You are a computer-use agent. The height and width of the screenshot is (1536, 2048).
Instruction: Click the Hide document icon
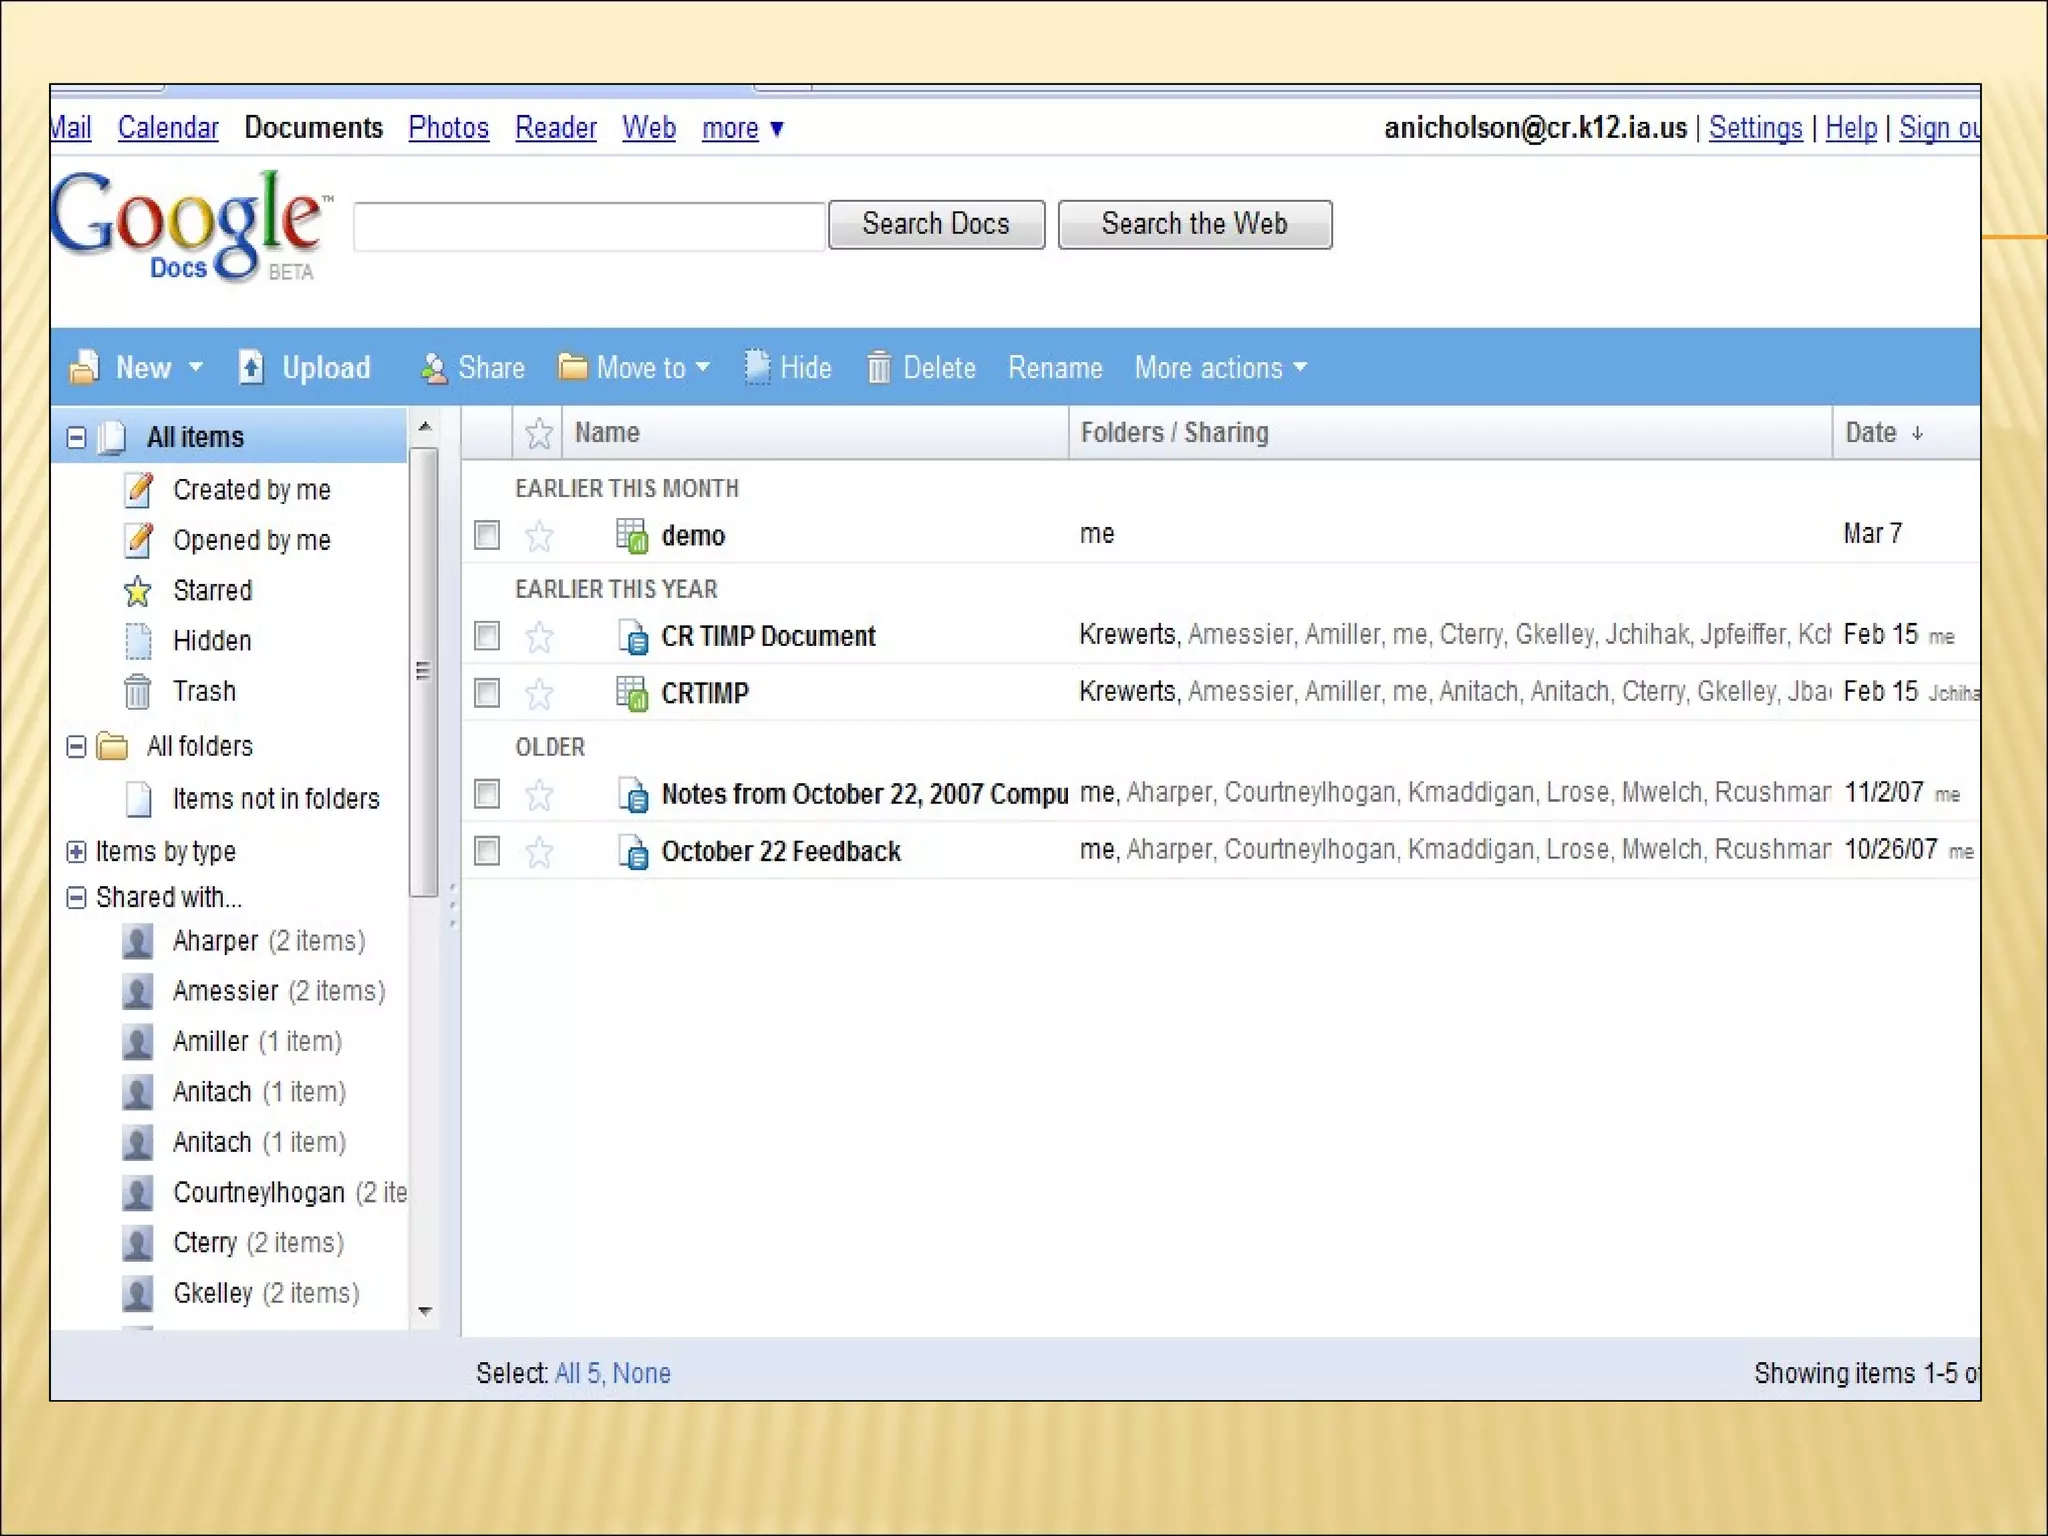coord(757,367)
